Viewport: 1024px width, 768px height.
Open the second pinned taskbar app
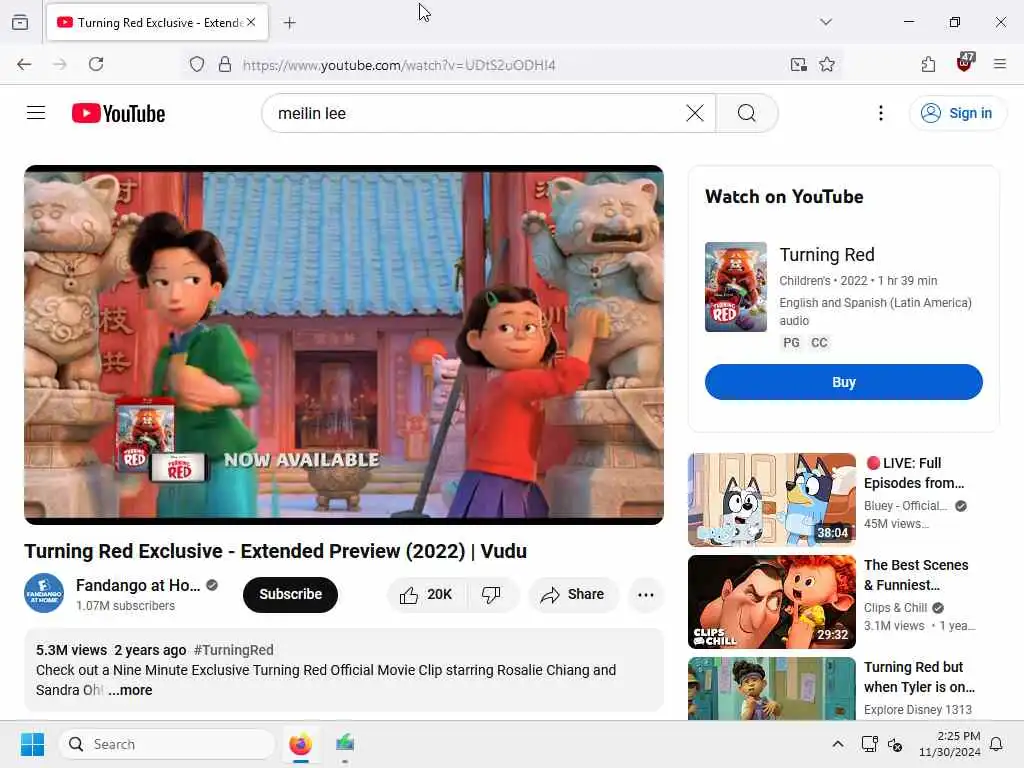pyautogui.click(x=345, y=744)
